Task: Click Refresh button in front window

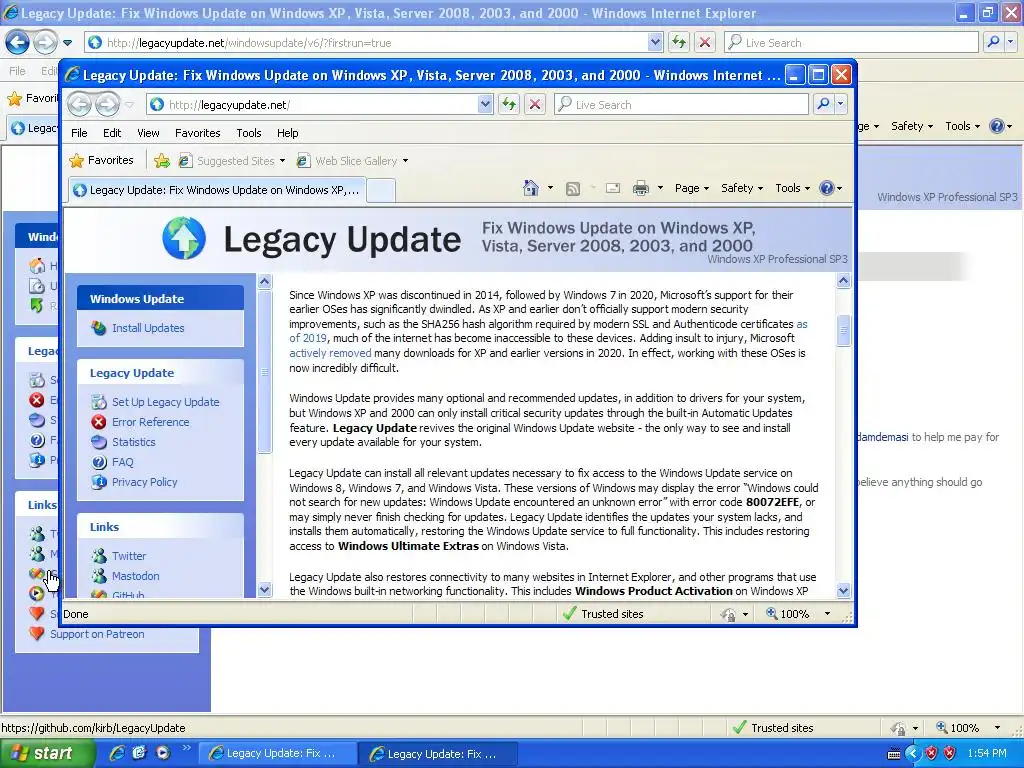Action: [509, 104]
